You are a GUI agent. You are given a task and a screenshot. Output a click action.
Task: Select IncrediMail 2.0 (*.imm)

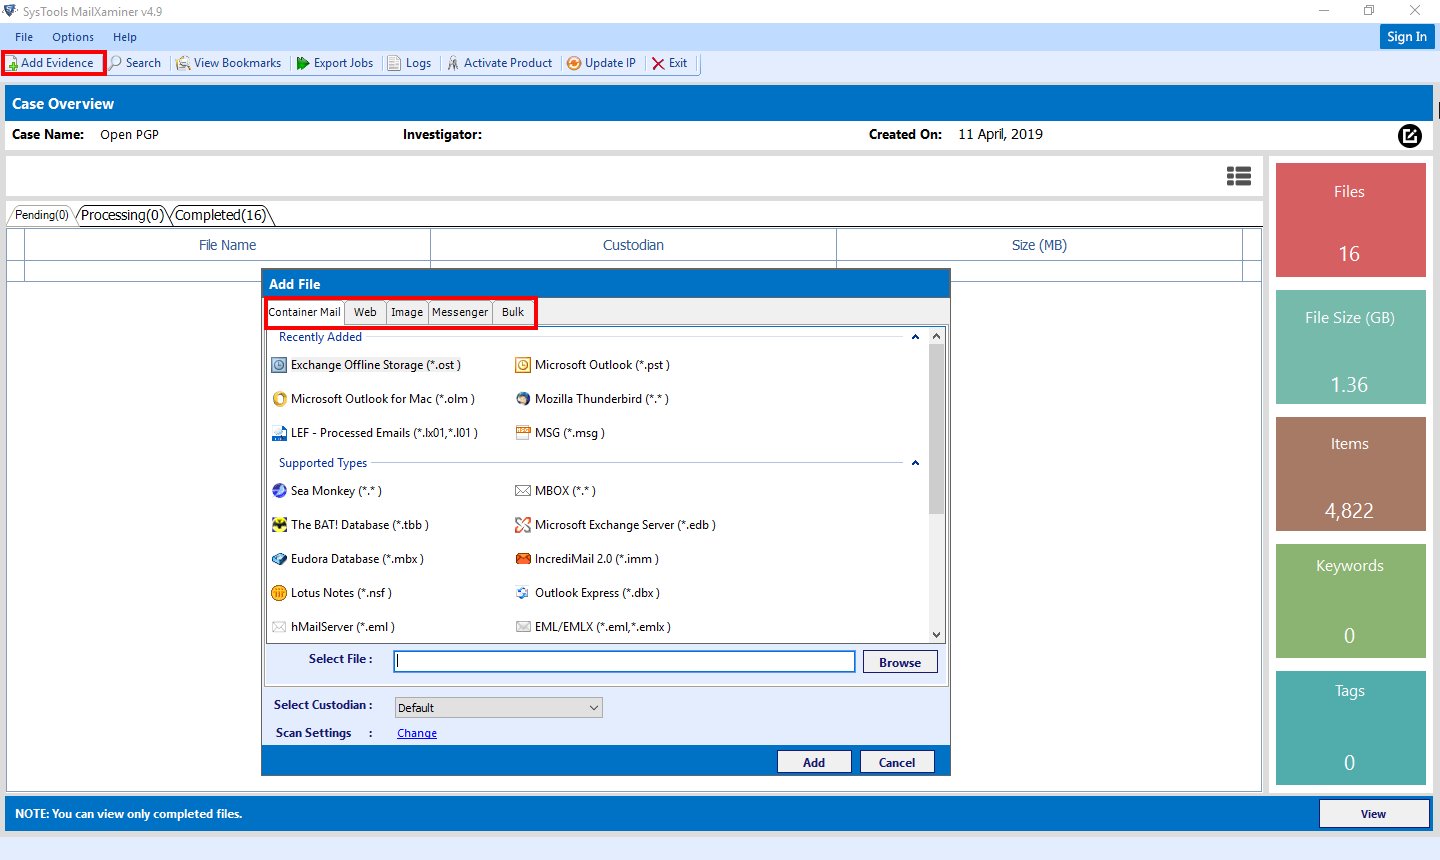click(587, 559)
